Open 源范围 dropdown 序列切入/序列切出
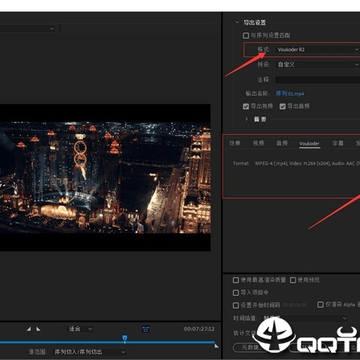Screen dimensions: 360x360 pos(89,352)
